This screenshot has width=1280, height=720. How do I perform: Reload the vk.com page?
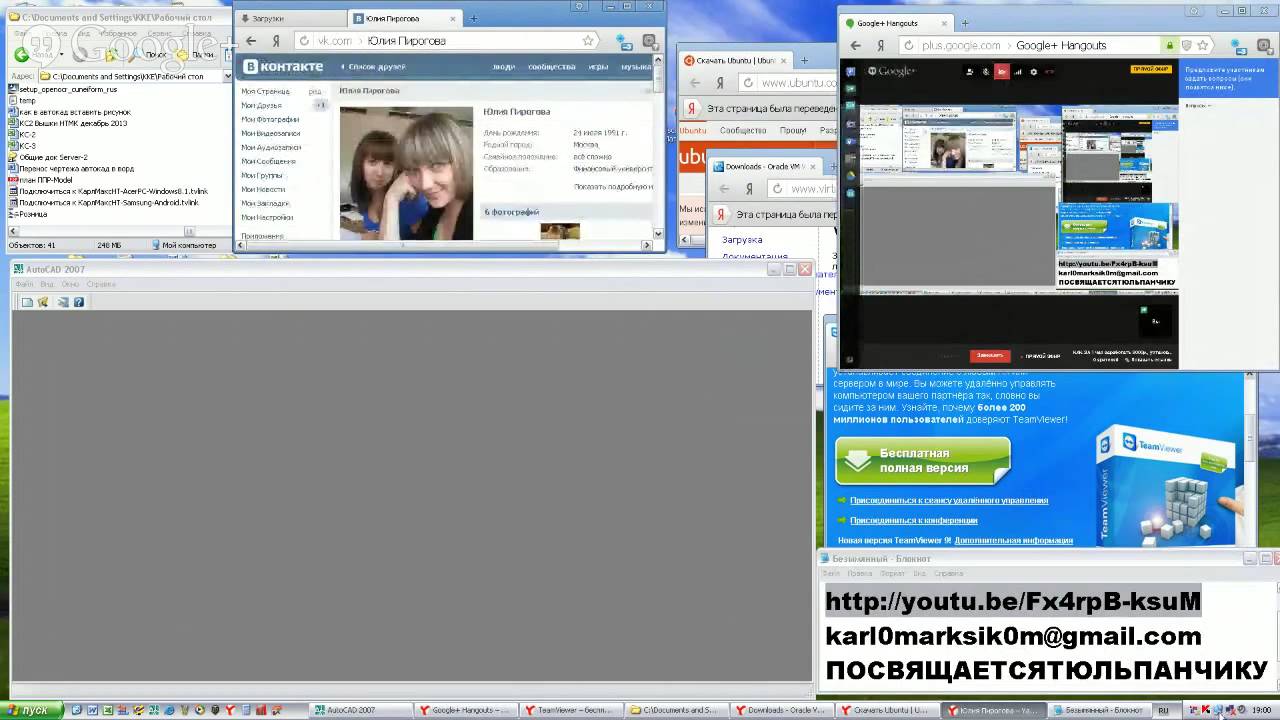304,41
